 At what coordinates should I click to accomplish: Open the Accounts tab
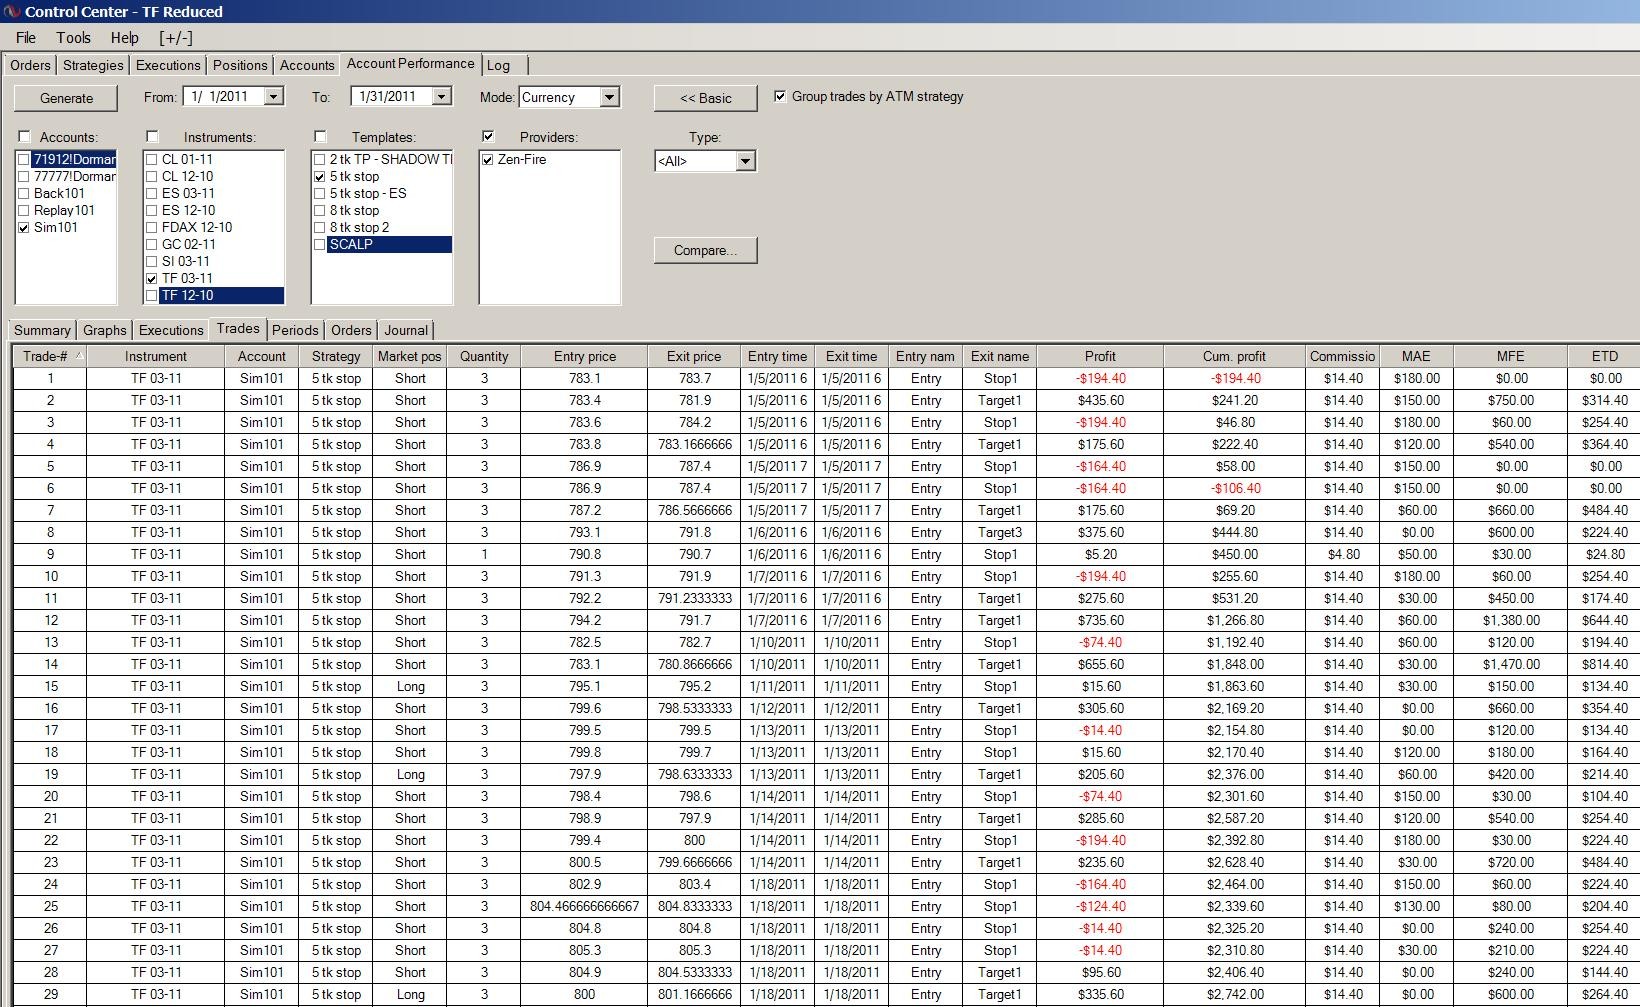point(307,65)
